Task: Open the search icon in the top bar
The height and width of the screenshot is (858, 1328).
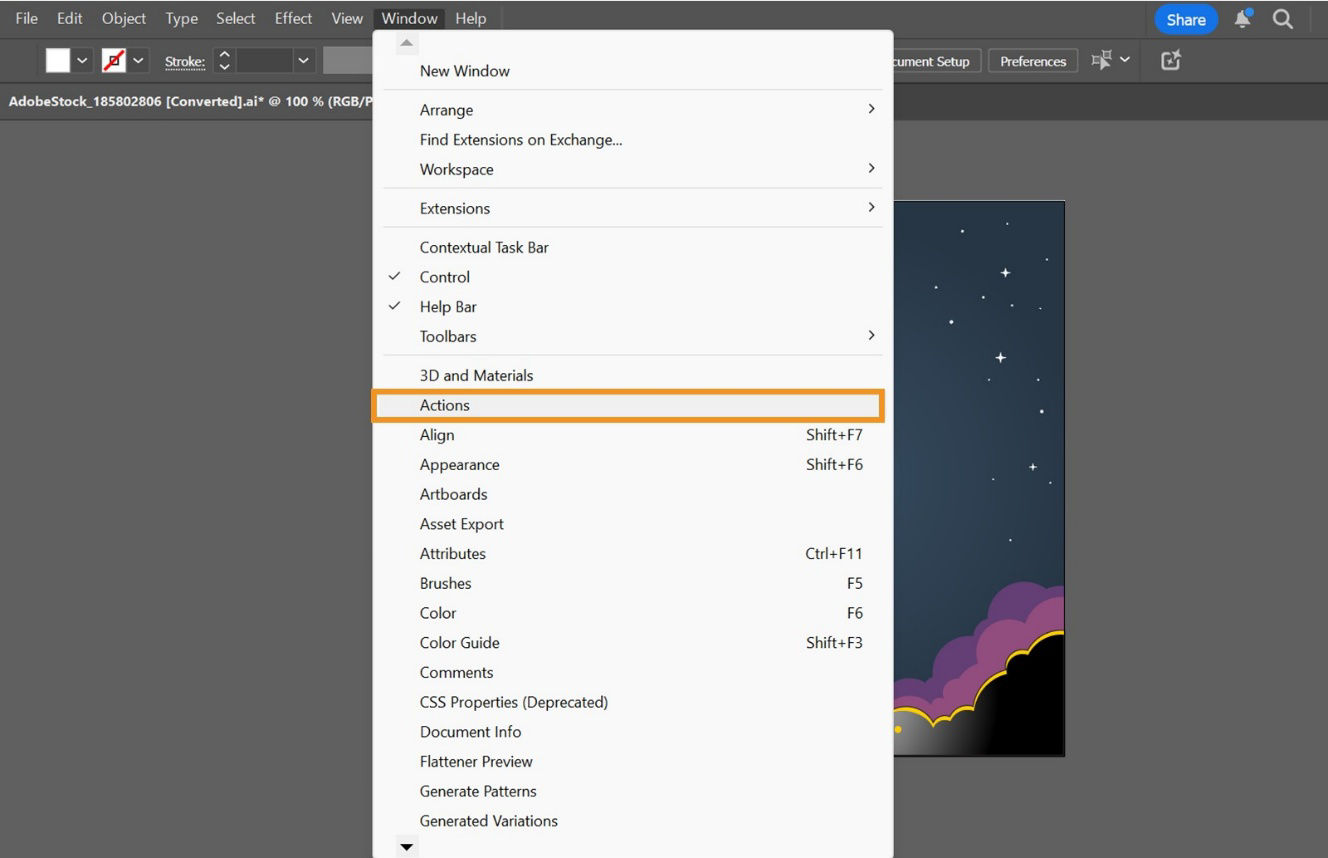Action: [x=1284, y=18]
